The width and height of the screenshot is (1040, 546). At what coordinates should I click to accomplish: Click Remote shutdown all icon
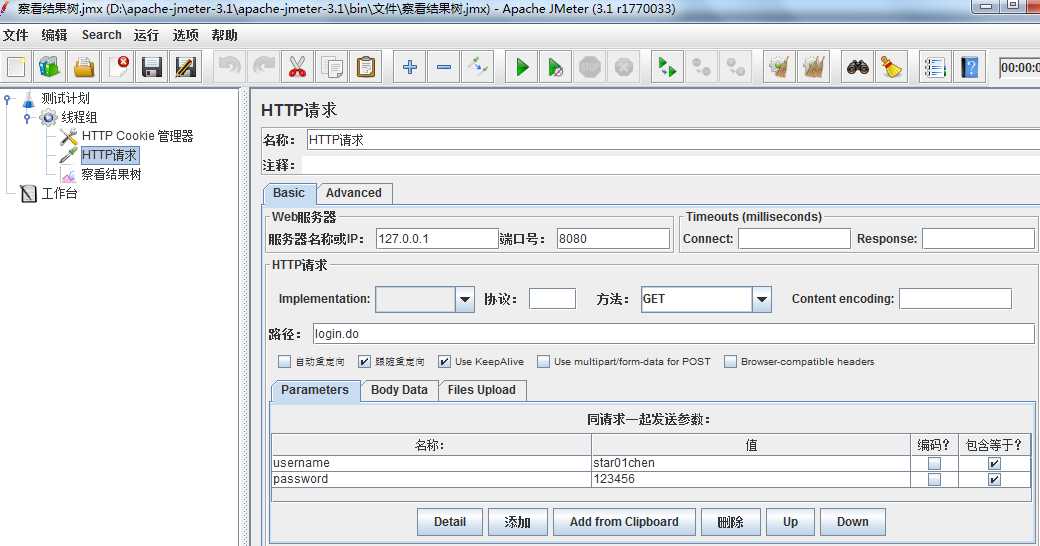pos(735,67)
